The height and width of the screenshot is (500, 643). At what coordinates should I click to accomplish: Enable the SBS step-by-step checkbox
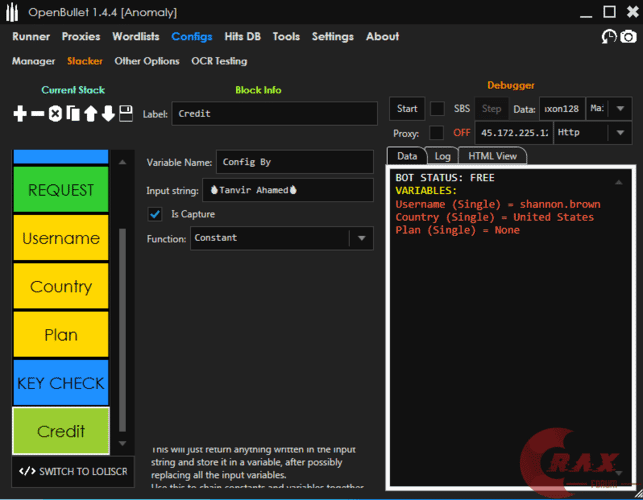tap(437, 108)
